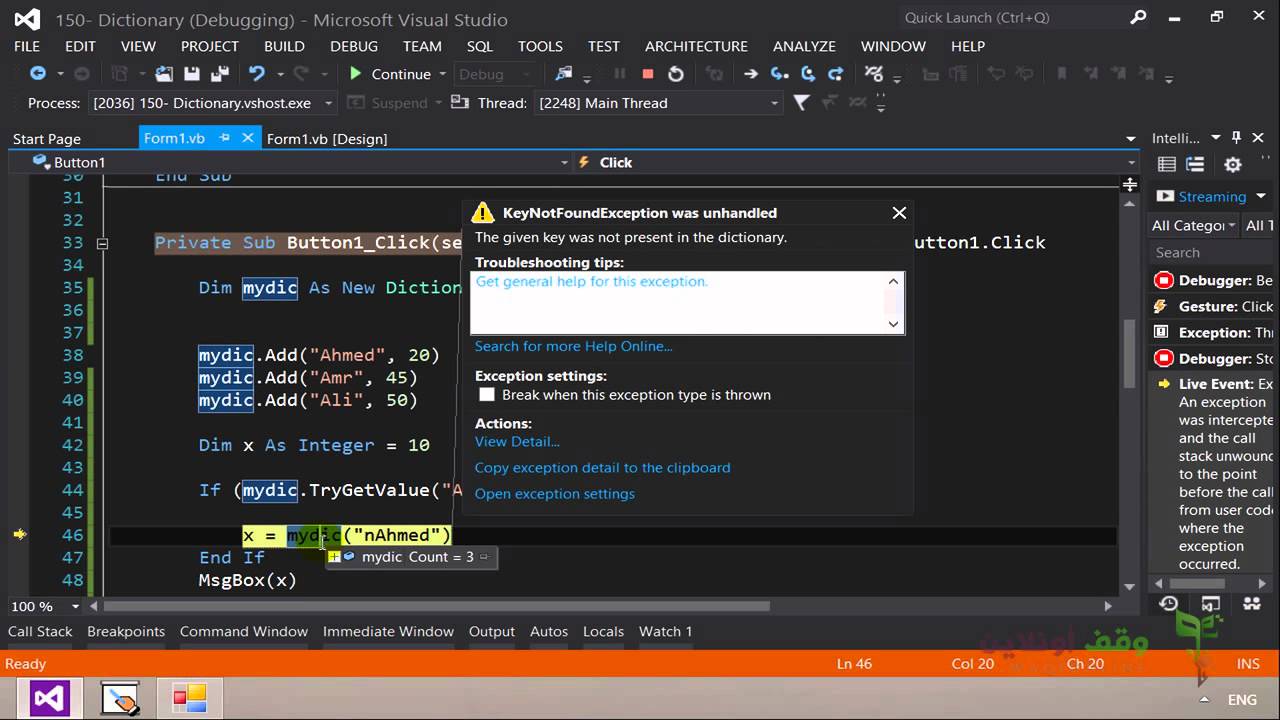The height and width of the screenshot is (720, 1280).
Task: Close the KeyNotFoundException popup
Action: tap(899, 212)
